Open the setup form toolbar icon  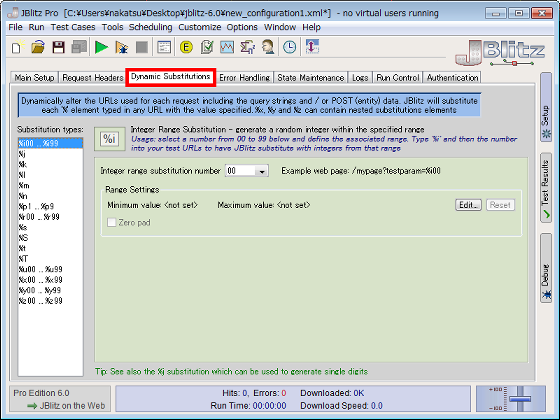(164, 47)
